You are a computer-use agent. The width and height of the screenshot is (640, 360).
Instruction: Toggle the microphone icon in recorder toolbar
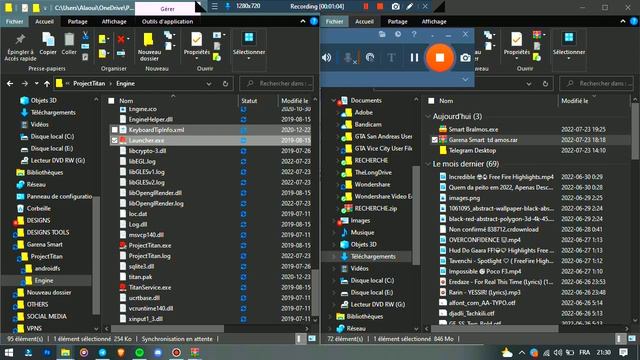(x=348, y=58)
